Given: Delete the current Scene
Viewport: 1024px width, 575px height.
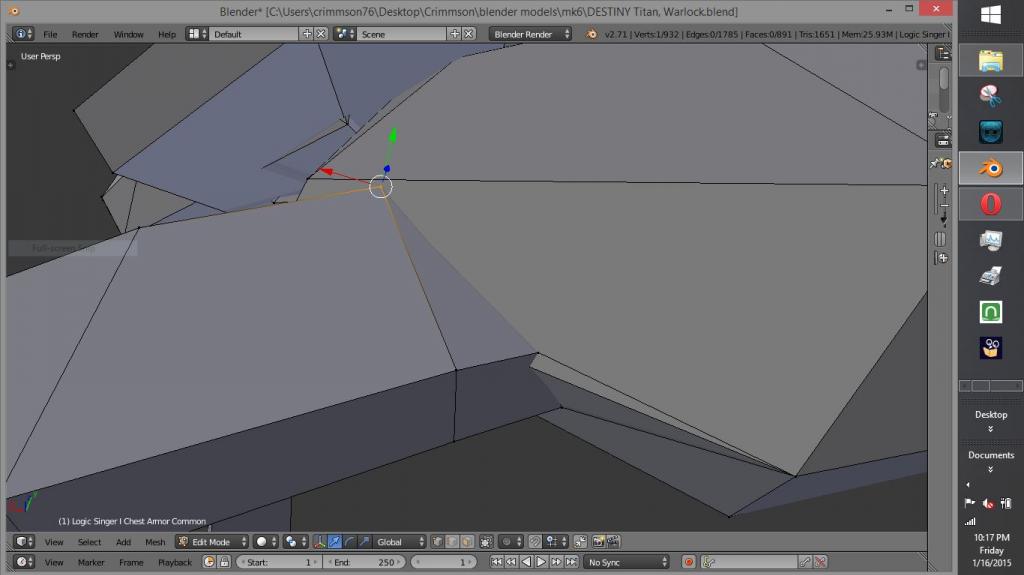Looking at the screenshot, I should (x=468, y=34).
